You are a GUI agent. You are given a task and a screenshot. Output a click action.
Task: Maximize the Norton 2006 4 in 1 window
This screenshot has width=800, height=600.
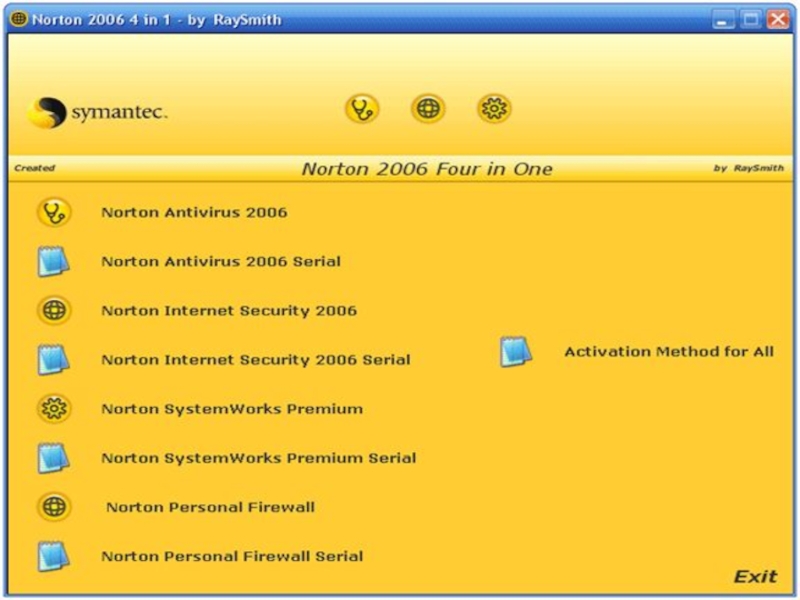pos(751,20)
